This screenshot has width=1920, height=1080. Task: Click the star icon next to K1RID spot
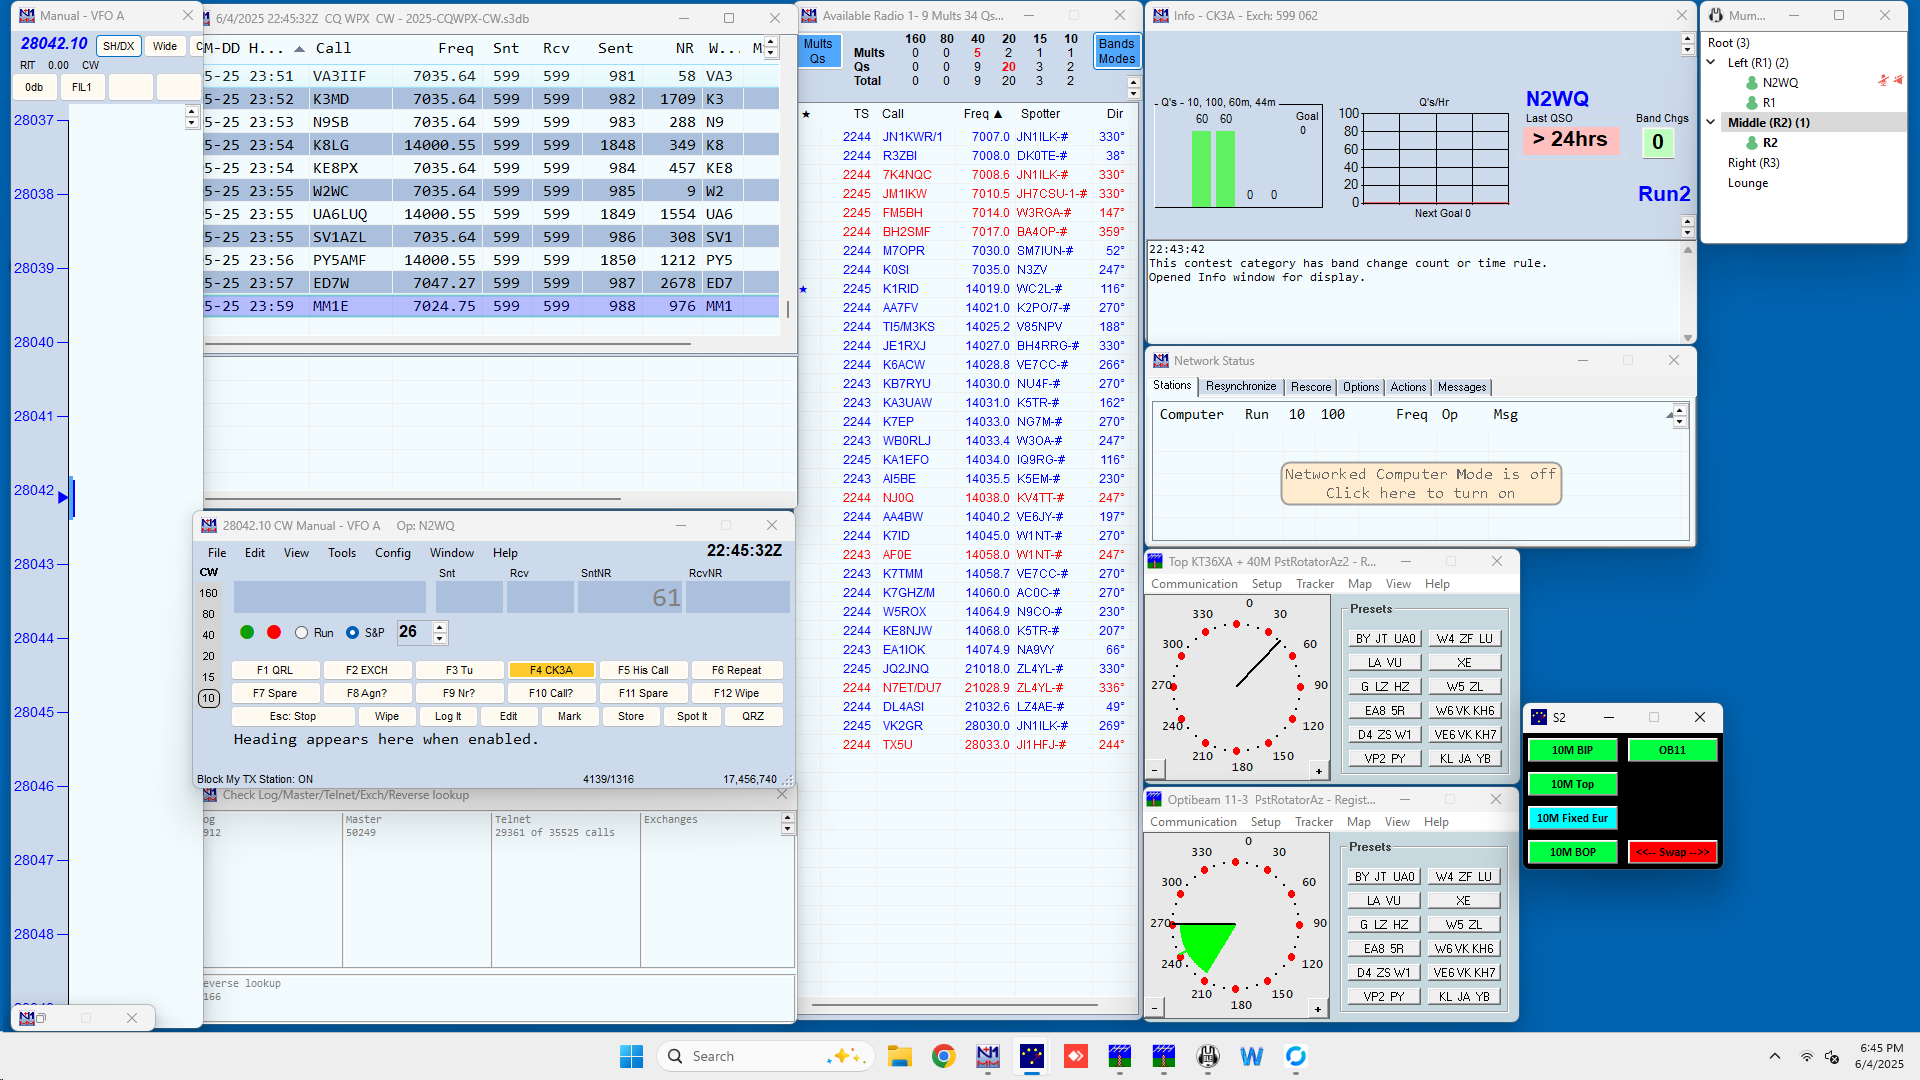pyautogui.click(x=803, y=289)
